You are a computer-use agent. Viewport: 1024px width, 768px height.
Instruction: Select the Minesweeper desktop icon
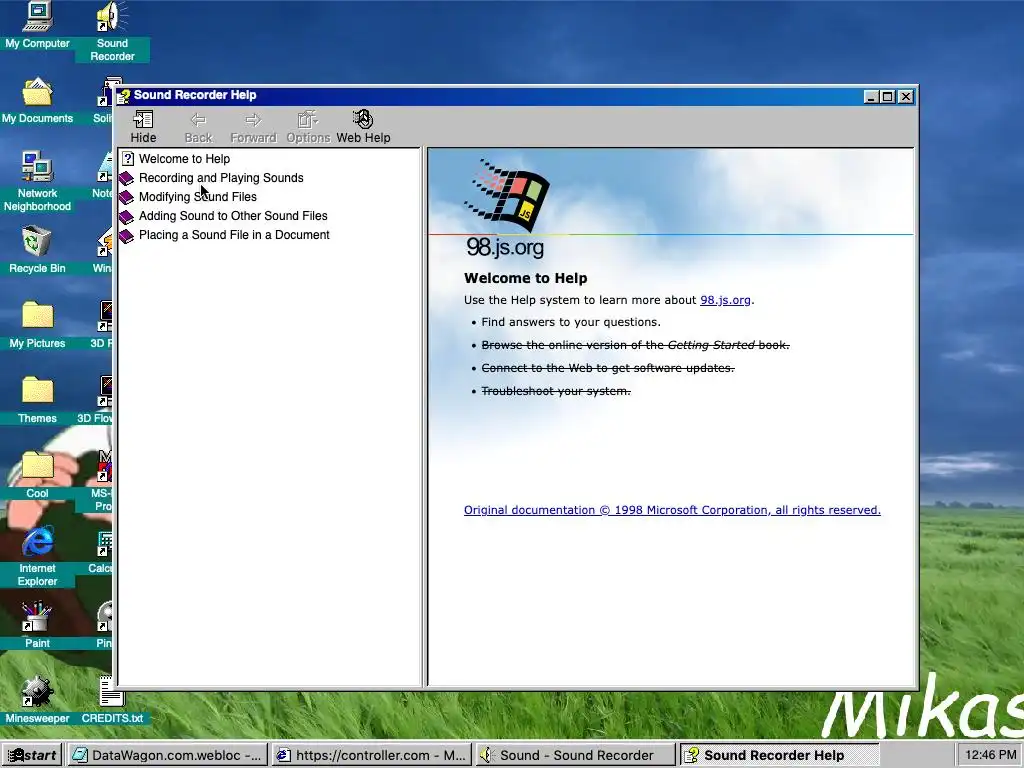tap(37, 700)
